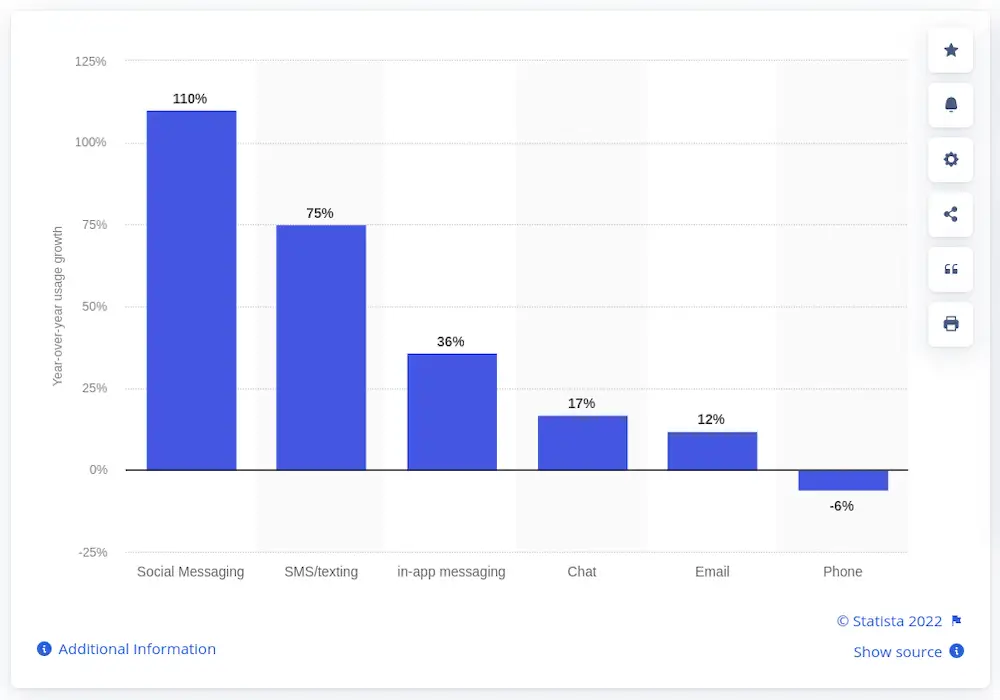Click the Show source link
Viewport: 1000px width, 700px height.
pos(897,652)
